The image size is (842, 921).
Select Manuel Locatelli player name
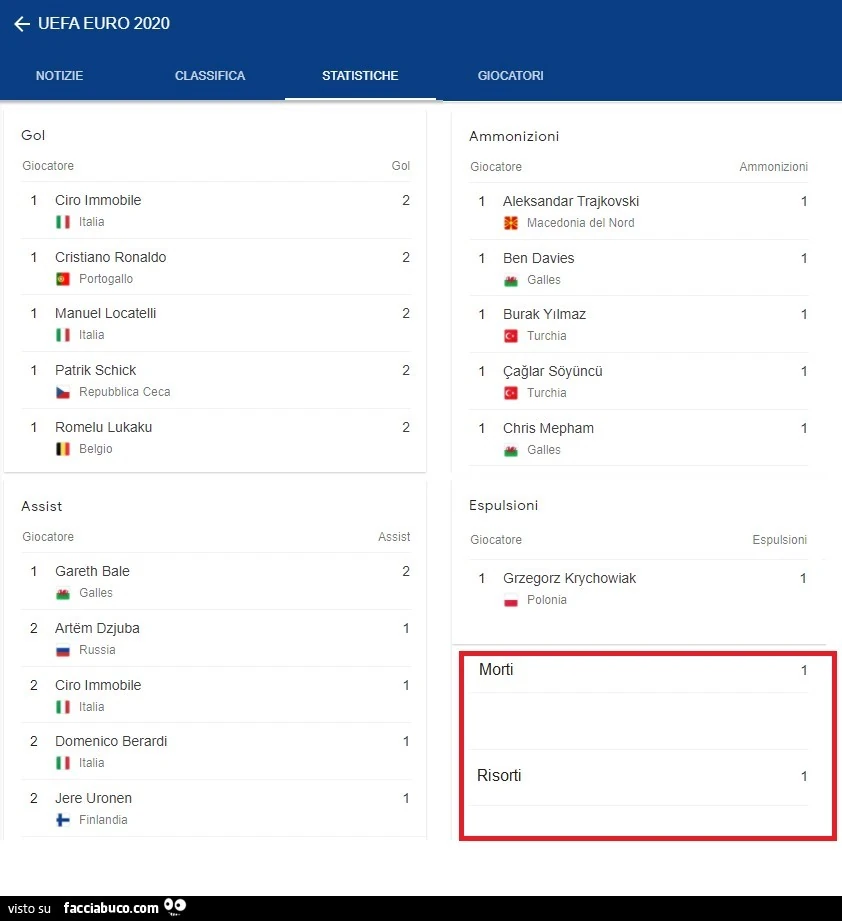(x=106, y=314)
